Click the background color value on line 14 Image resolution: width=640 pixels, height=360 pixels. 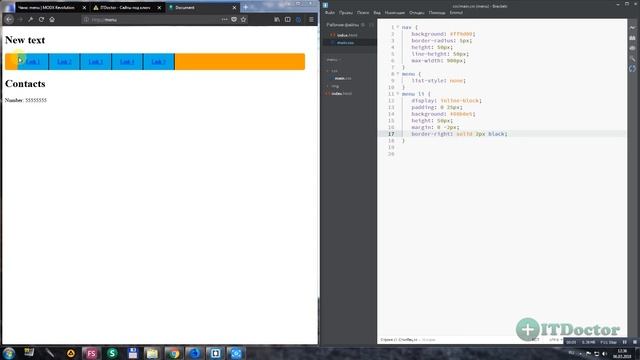[x=462, y=114]
